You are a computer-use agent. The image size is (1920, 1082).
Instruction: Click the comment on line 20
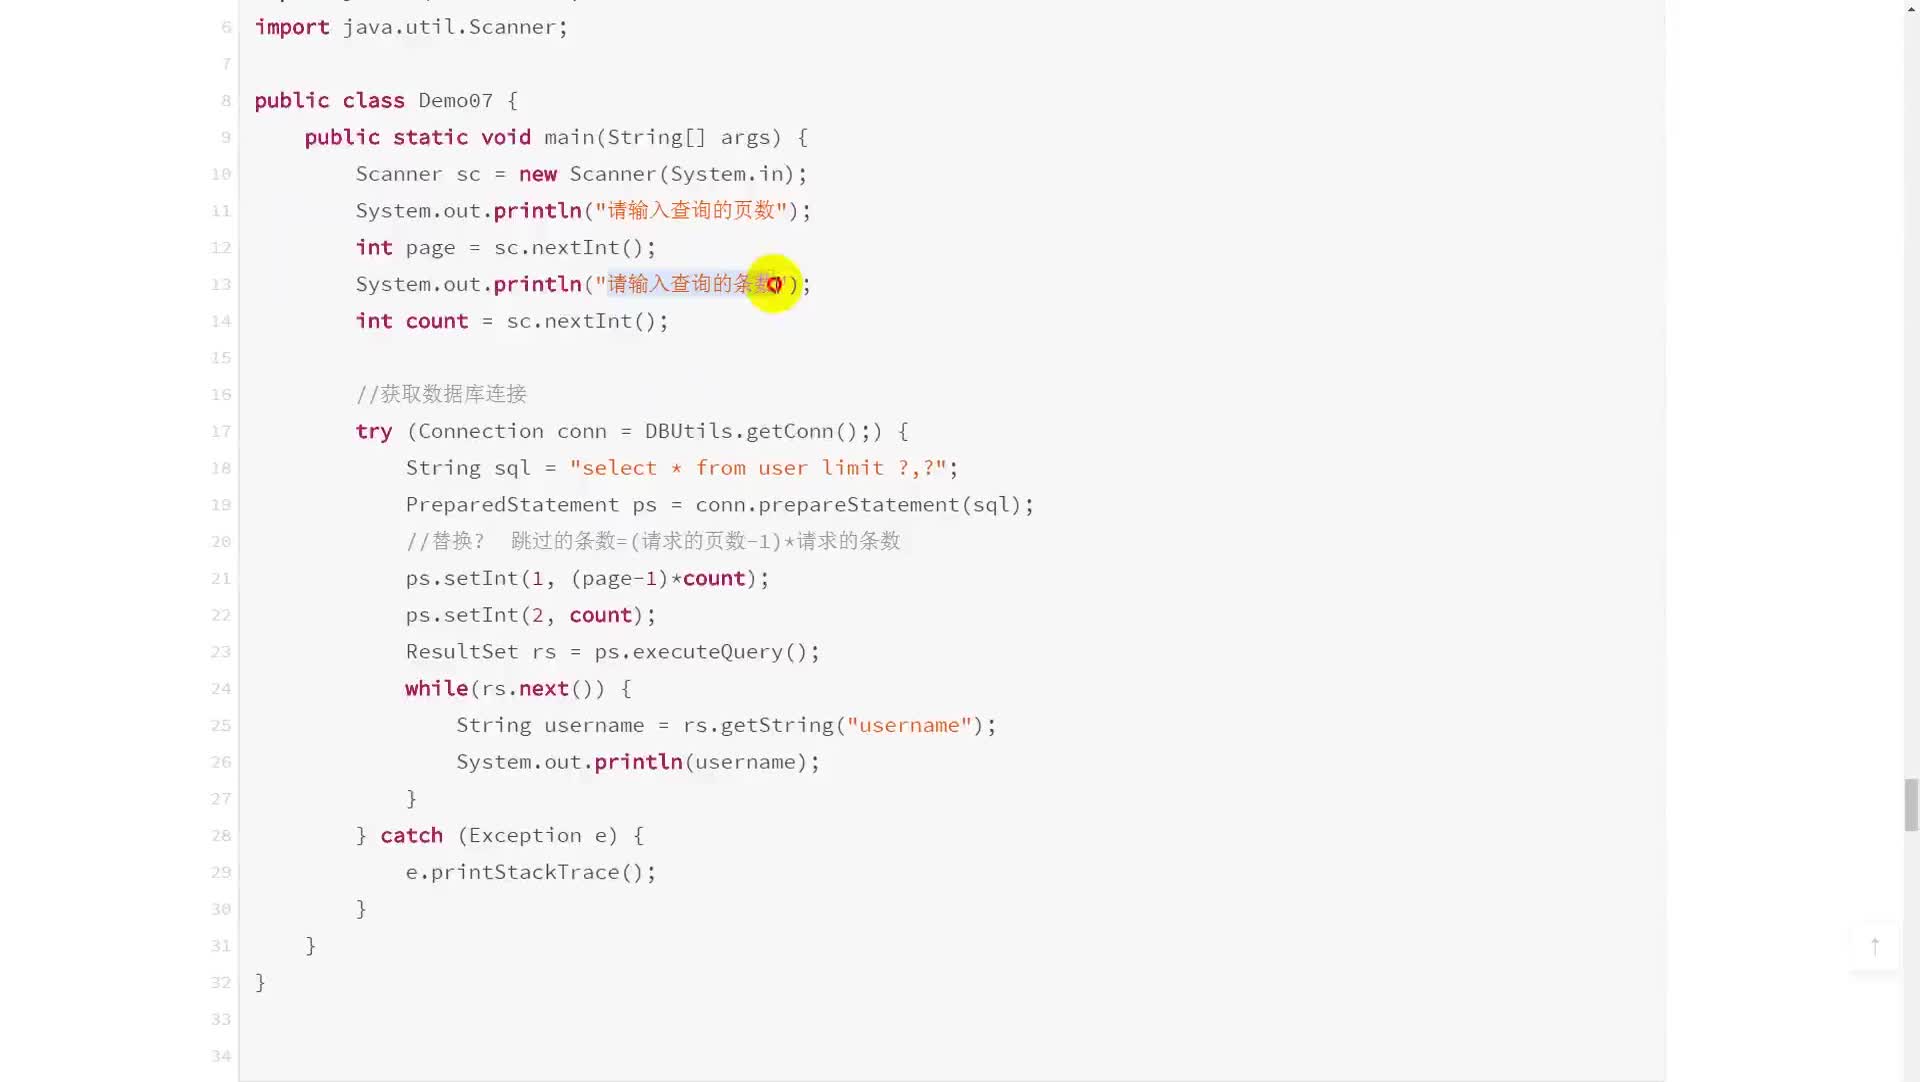tap(653, 540)
